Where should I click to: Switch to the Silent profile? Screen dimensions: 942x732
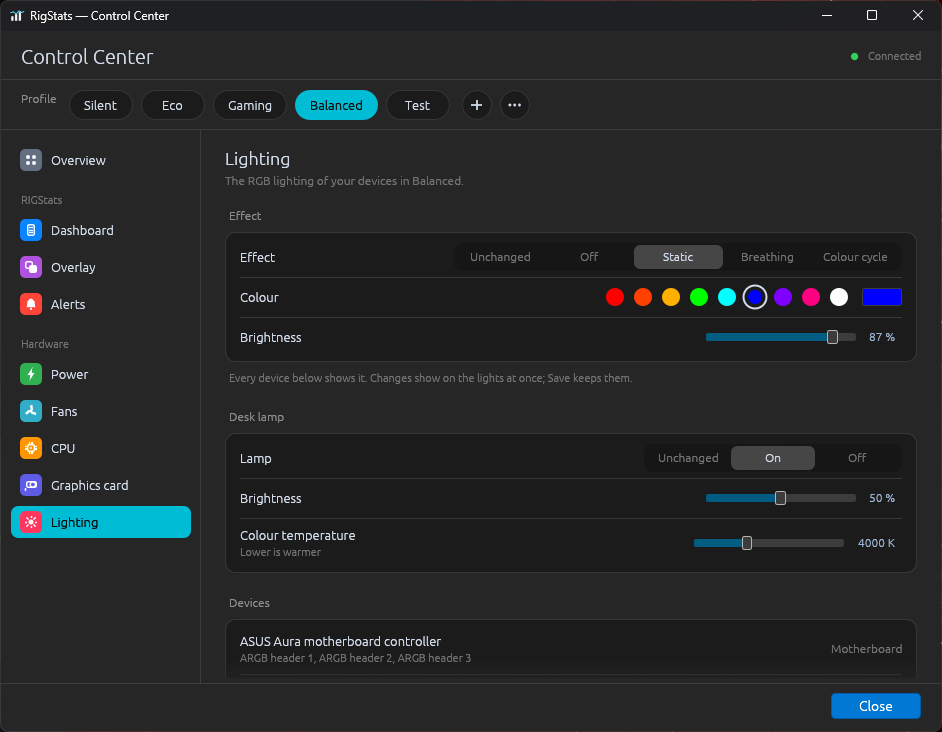100,105
